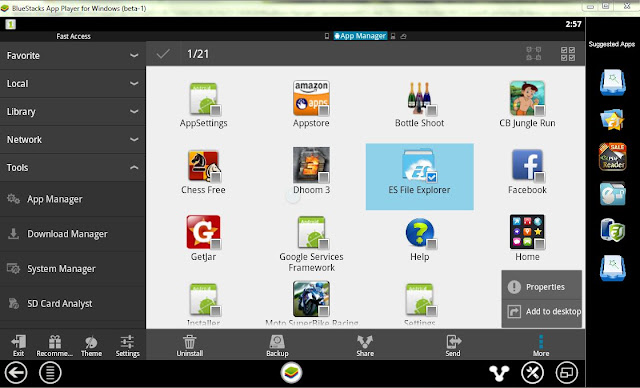
Task: Tick the Appstore checkbox
Action: (x=324, y=110)
